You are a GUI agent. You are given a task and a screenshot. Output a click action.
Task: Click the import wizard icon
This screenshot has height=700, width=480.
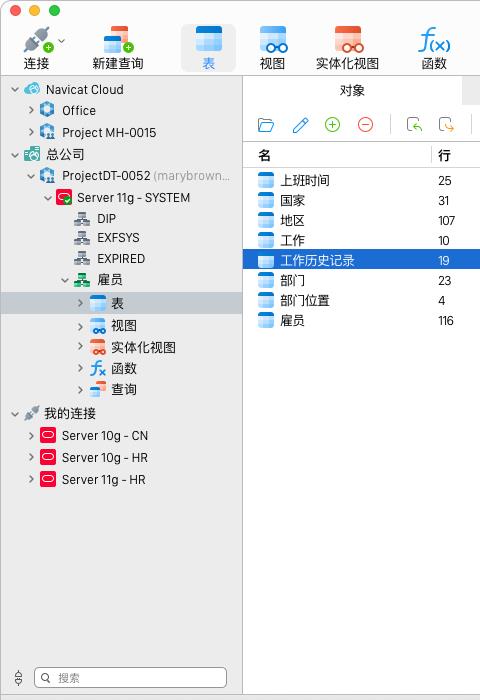(x=414, y=125)
